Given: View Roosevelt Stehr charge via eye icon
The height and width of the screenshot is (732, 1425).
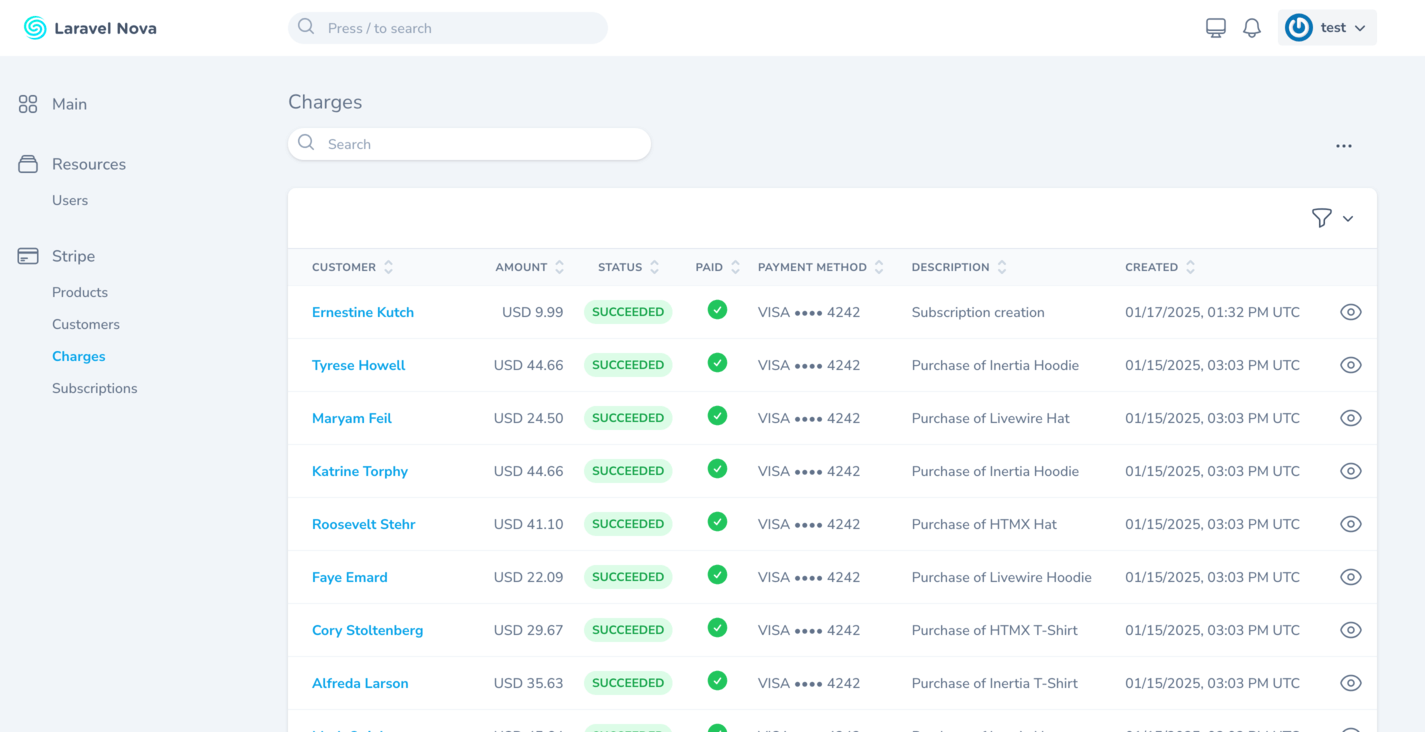Looking at the screenshot, I should 1350,524.
